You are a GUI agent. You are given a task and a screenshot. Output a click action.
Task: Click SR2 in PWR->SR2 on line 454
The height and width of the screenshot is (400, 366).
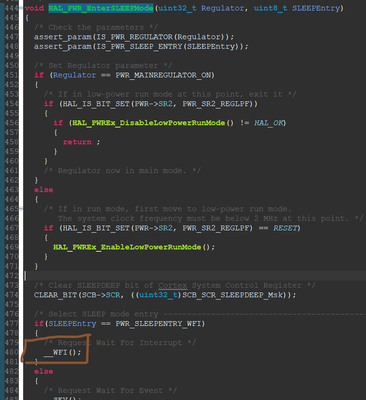pos(166,104)
